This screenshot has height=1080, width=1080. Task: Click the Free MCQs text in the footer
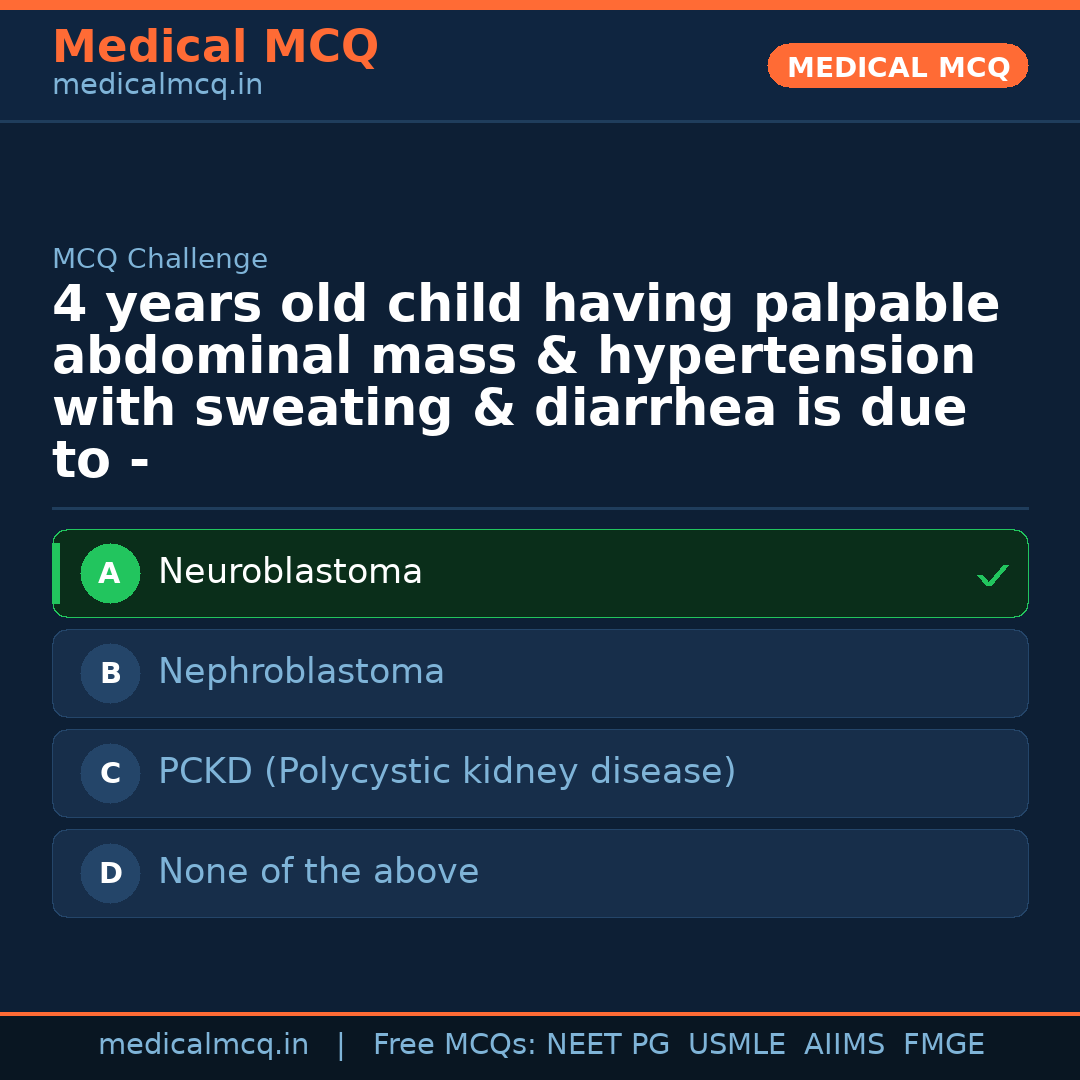454,1045
